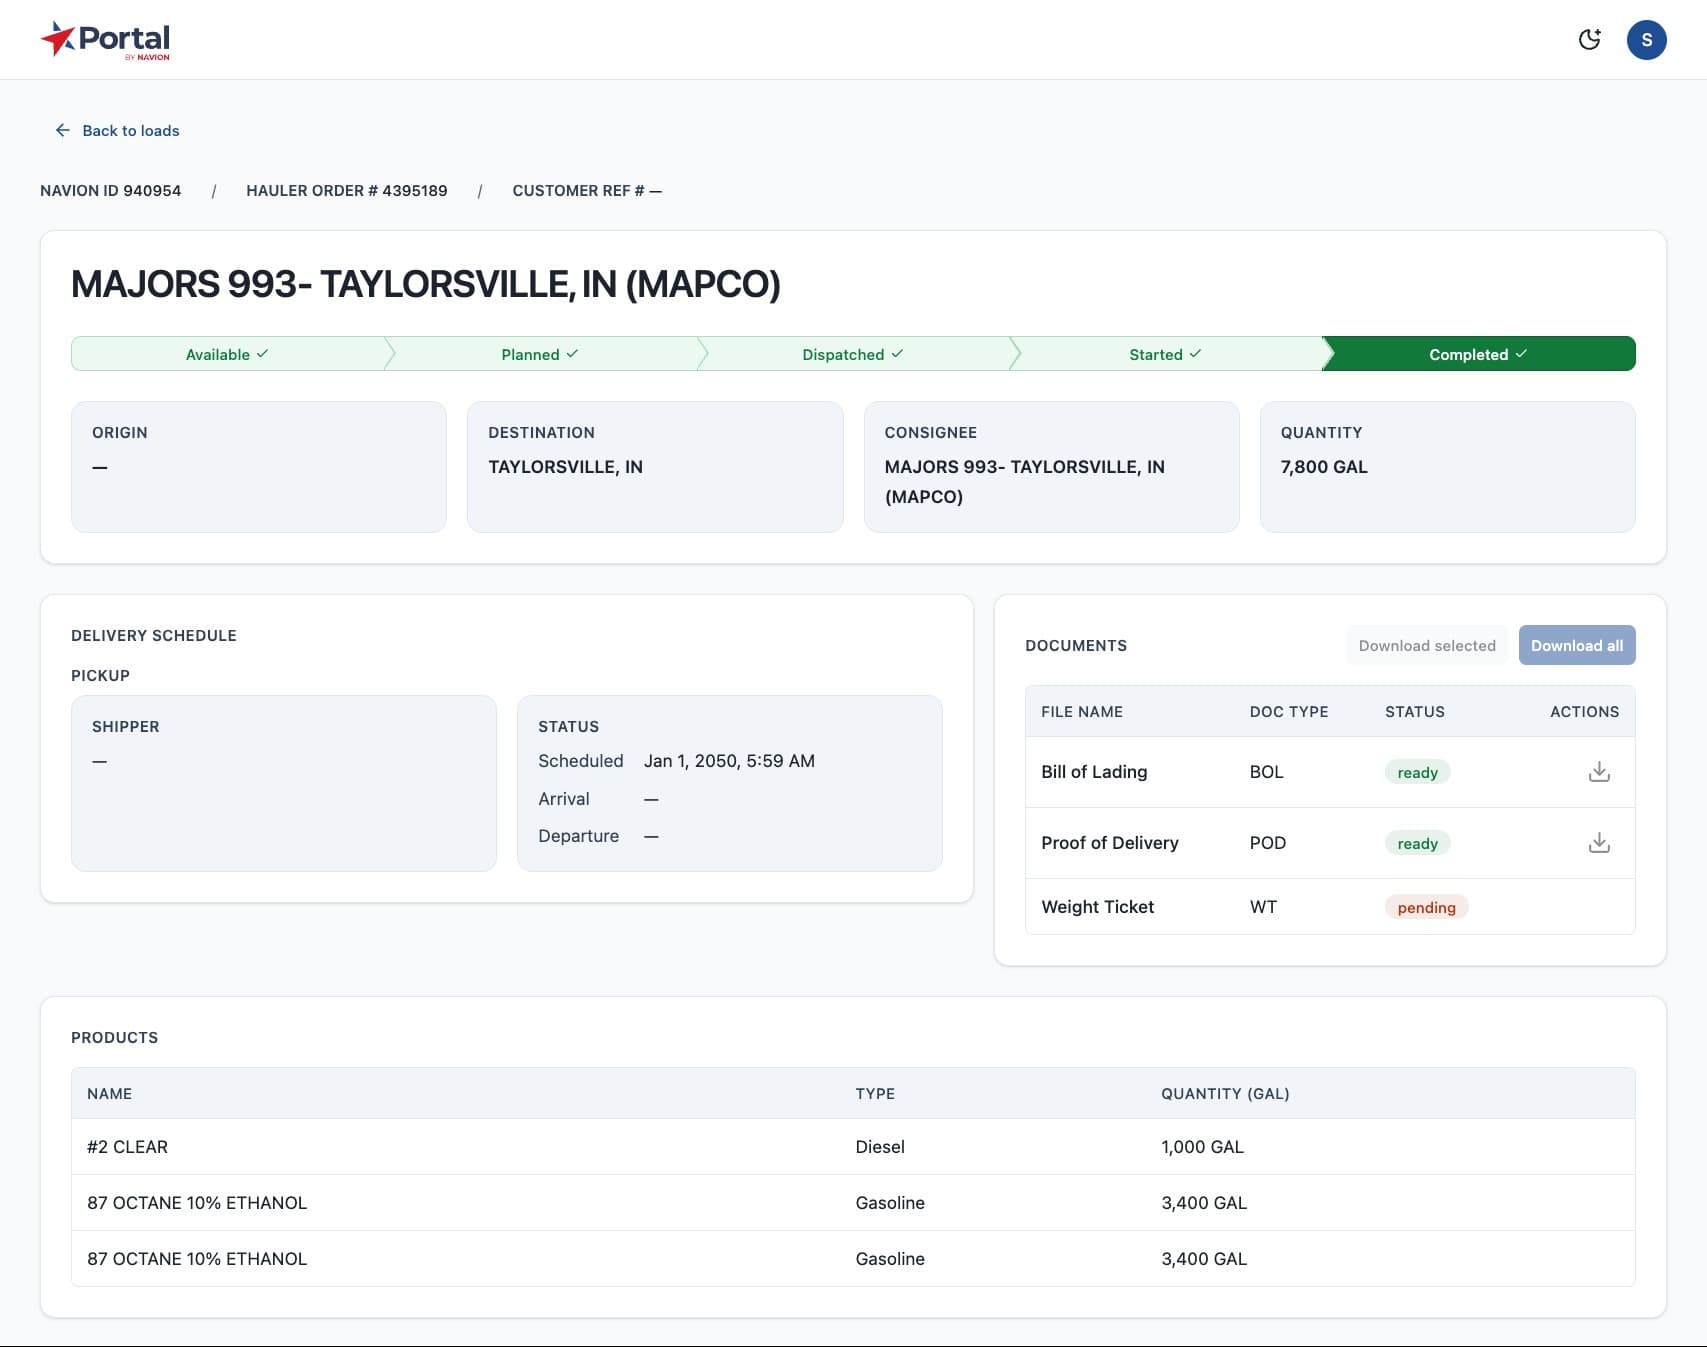Click the Arrival label in status card
Screen dimensions: 1707x1347
(x=564, y=799)
